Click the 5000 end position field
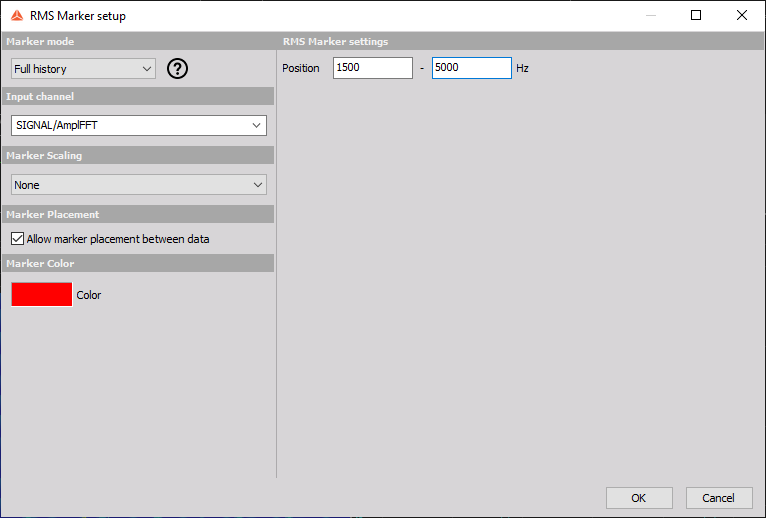This screenshot has width=766, height=518. click(472, 68)
